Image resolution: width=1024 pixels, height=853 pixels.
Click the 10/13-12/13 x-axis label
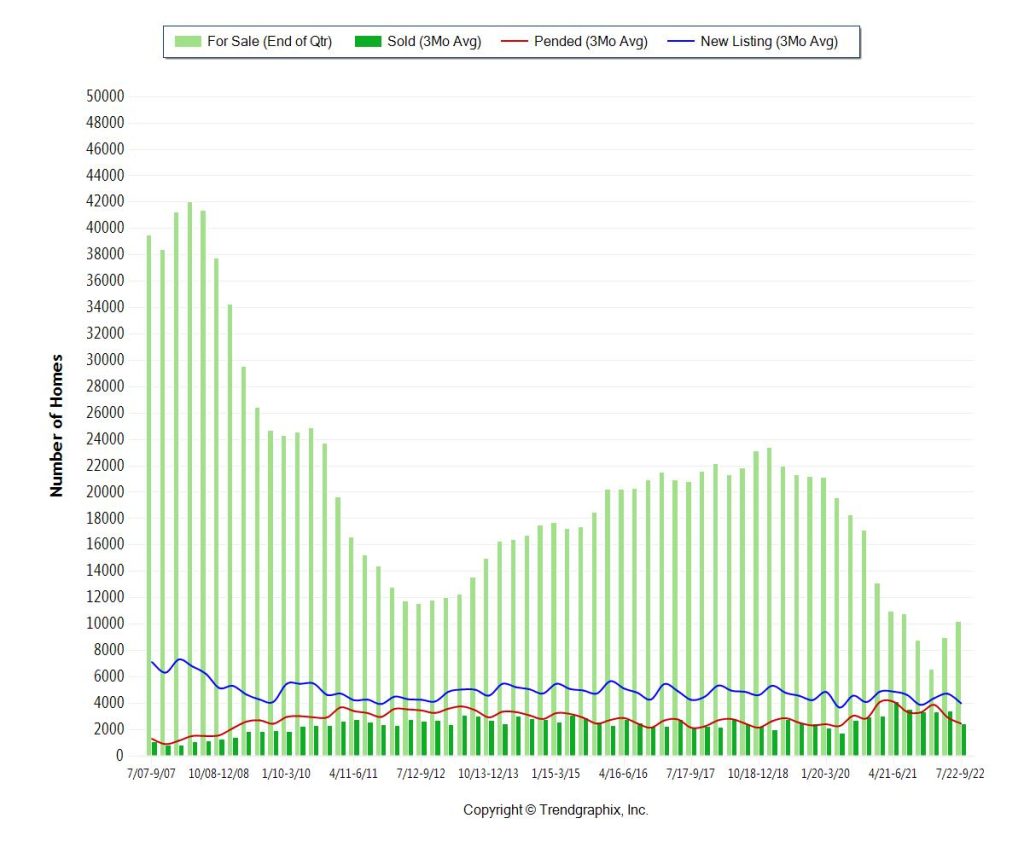click(x=488, y=774)
